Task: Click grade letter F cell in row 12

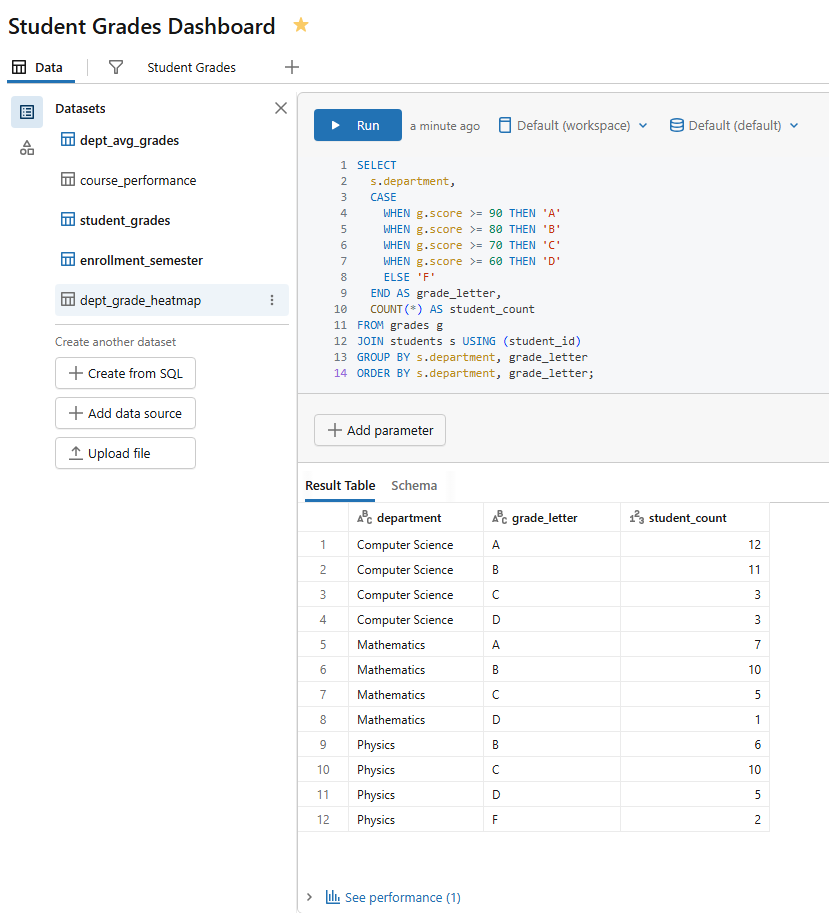Action: [x=551, y=819]
